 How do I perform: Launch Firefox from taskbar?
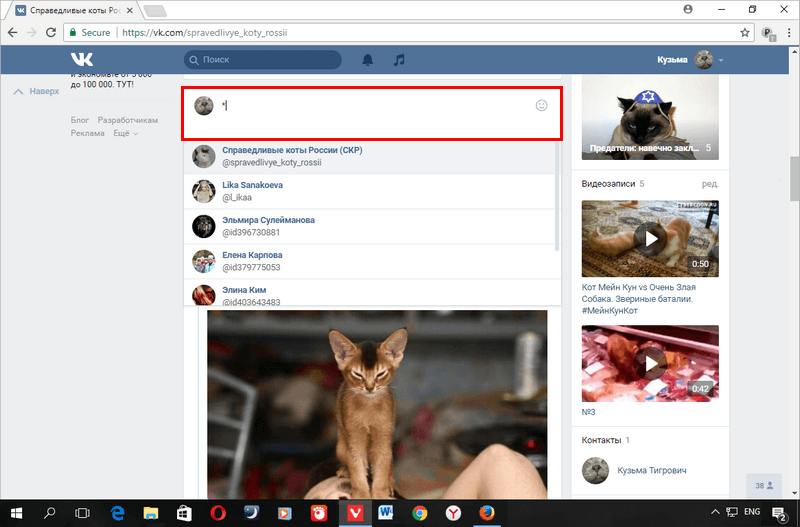pos(487,513)
